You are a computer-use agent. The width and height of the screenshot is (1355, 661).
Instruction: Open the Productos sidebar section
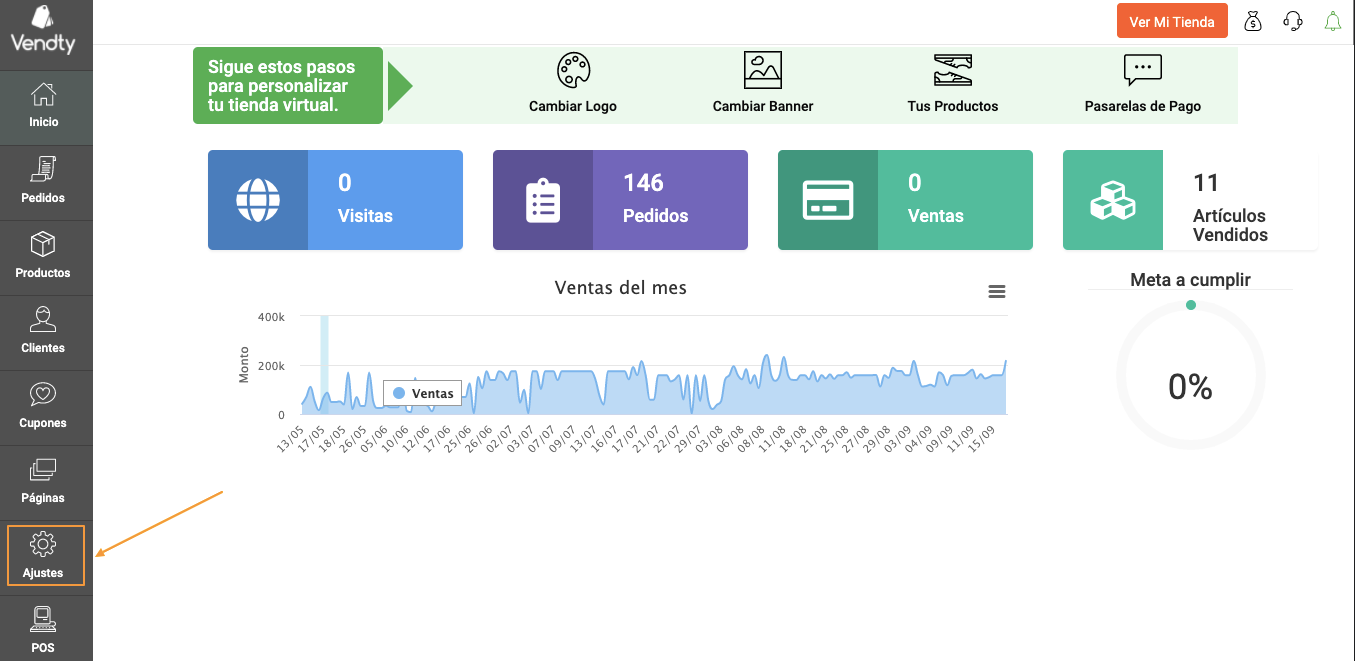[46, 258]
